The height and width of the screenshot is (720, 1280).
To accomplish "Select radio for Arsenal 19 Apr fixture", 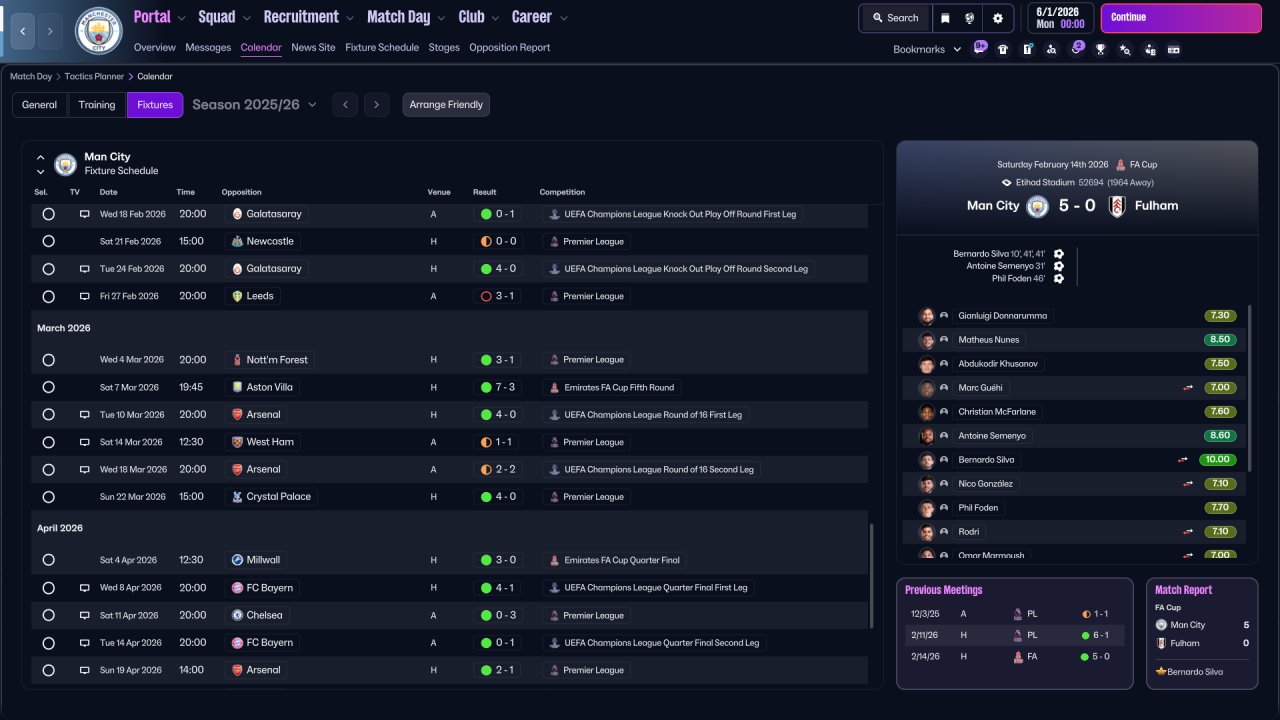I will (x=48, y=670).
